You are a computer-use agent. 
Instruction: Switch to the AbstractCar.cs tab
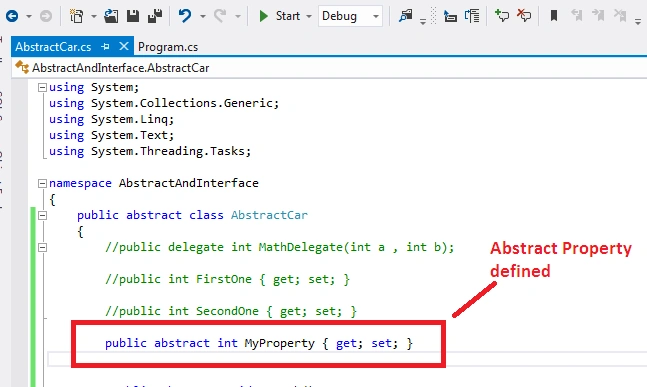(x=53, y=47)
